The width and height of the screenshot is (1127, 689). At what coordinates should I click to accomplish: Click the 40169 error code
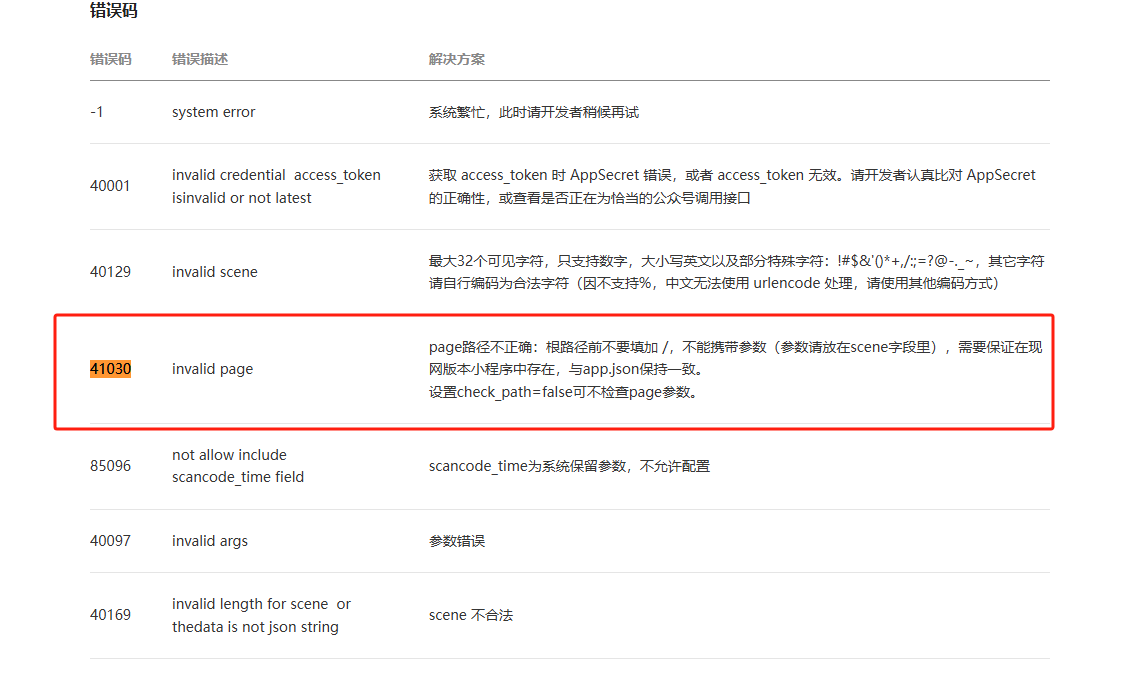[110, 615]
